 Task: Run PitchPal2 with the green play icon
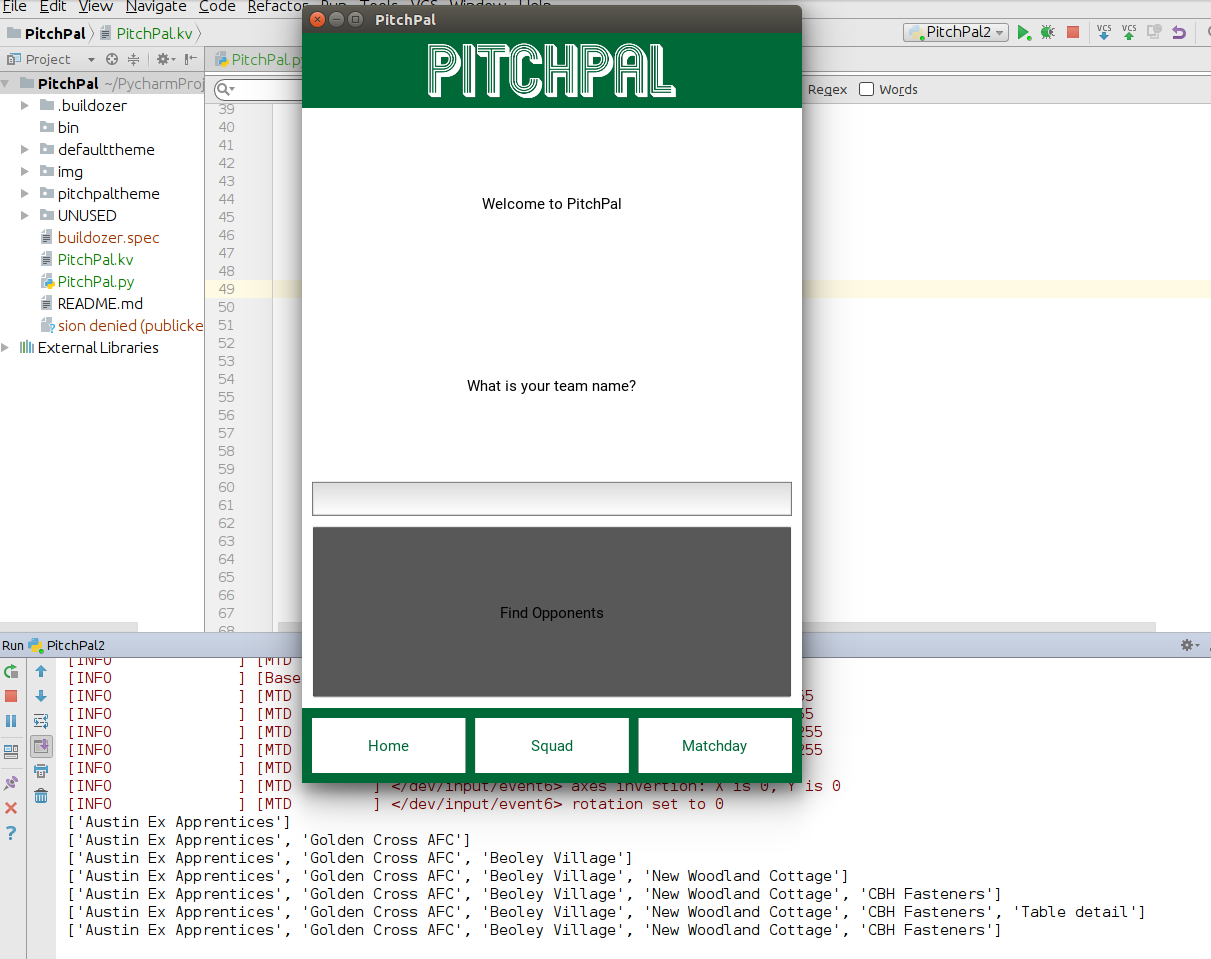click(x=1024, y=32)
